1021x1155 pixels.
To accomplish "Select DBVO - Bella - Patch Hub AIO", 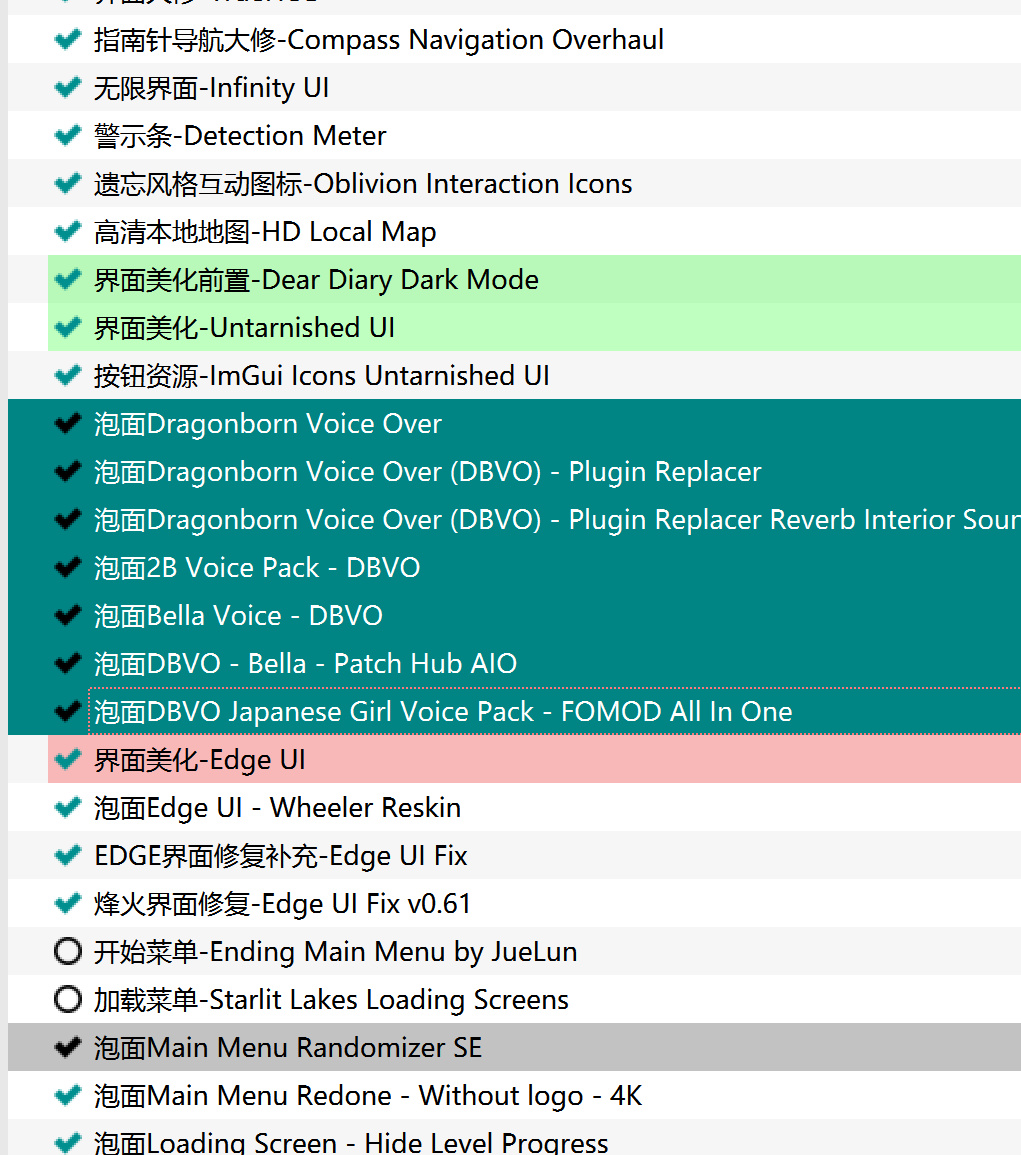I will click(x=305, y=664).
